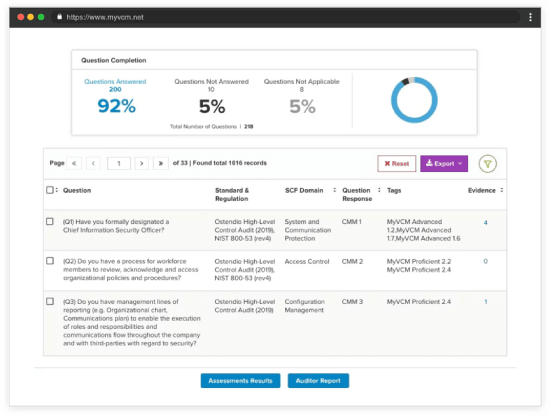Image resolution: width=550 pixels, height=416 pixels.
Task: Select CMM 3 response cell
Action: [352, 302]
